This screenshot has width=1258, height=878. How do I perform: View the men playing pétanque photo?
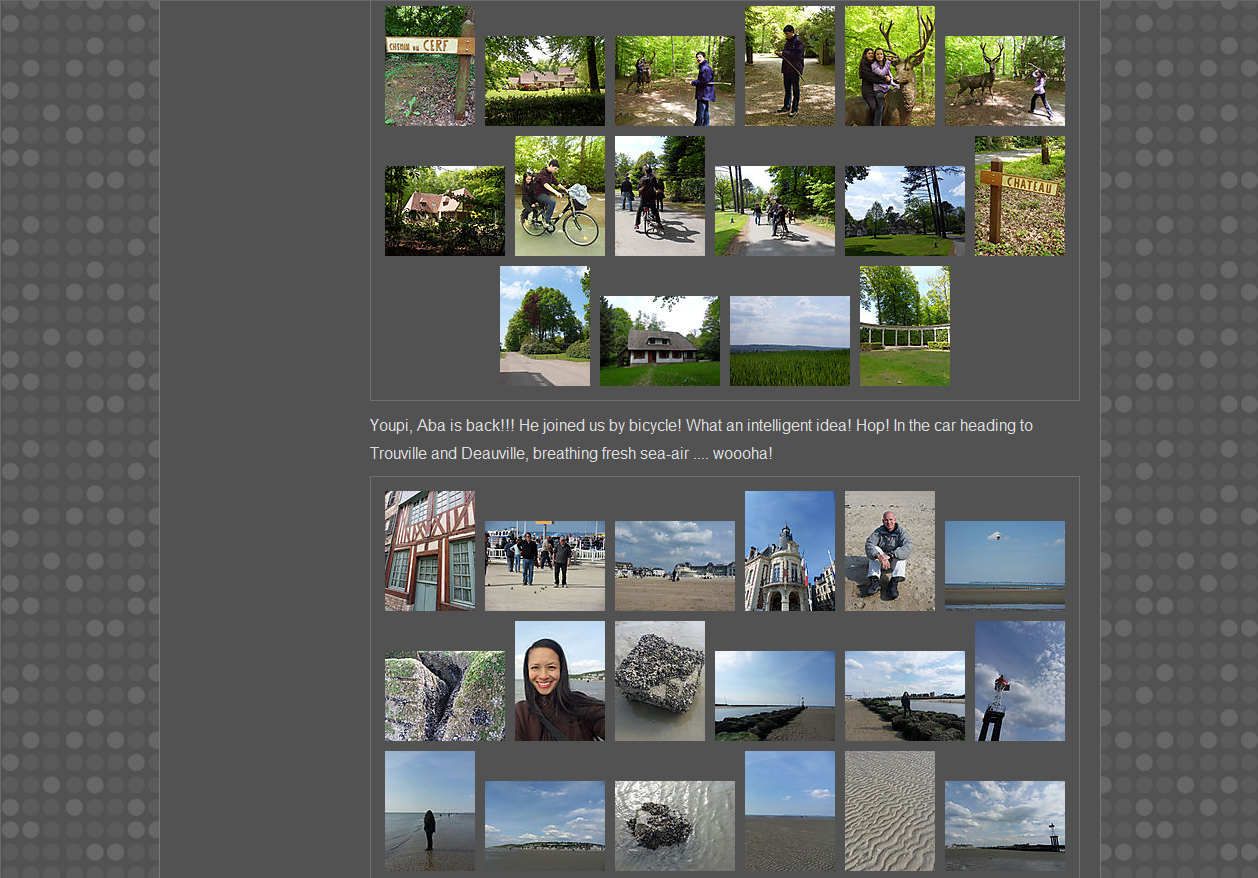[544, 566]
